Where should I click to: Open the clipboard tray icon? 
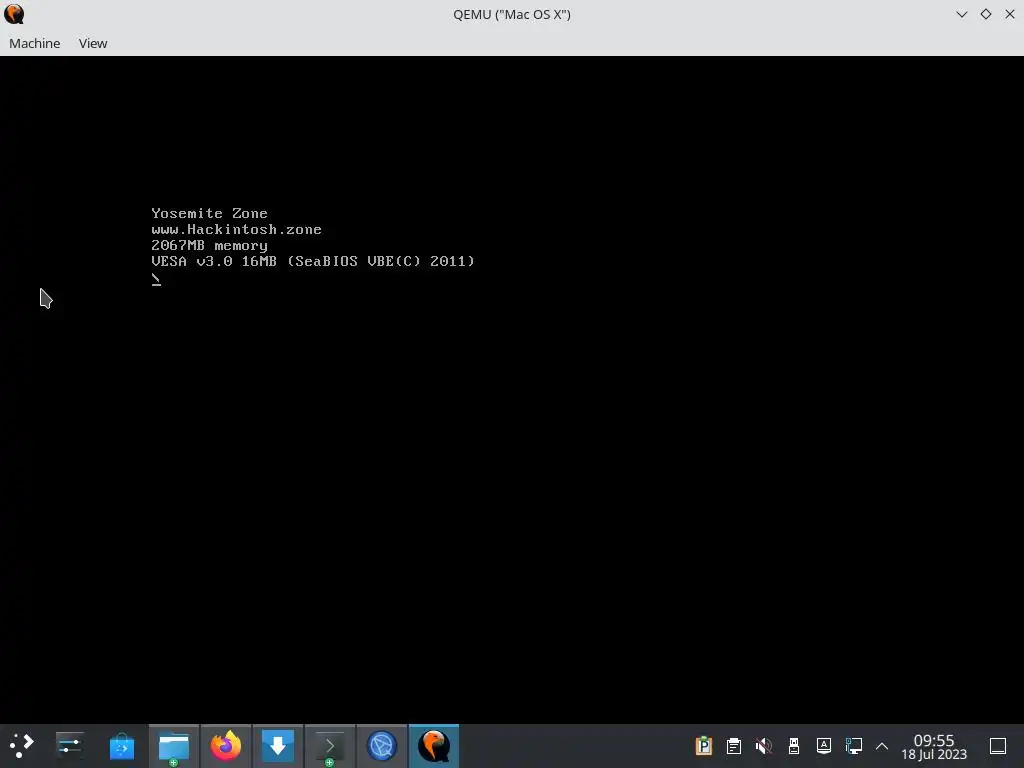[733, 745]
